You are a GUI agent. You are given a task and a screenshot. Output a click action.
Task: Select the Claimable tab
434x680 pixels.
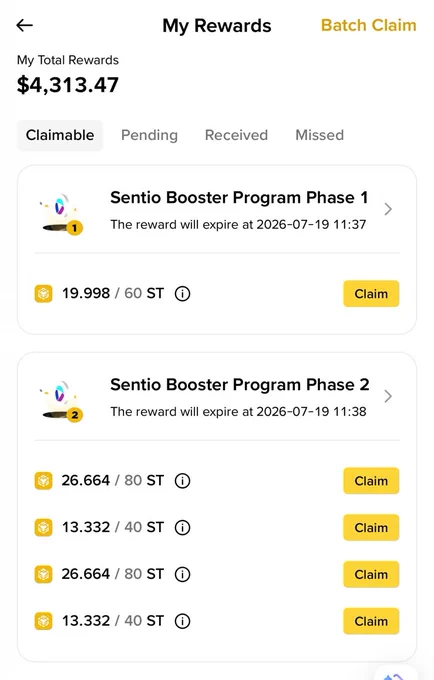click(x=60, y=135)
